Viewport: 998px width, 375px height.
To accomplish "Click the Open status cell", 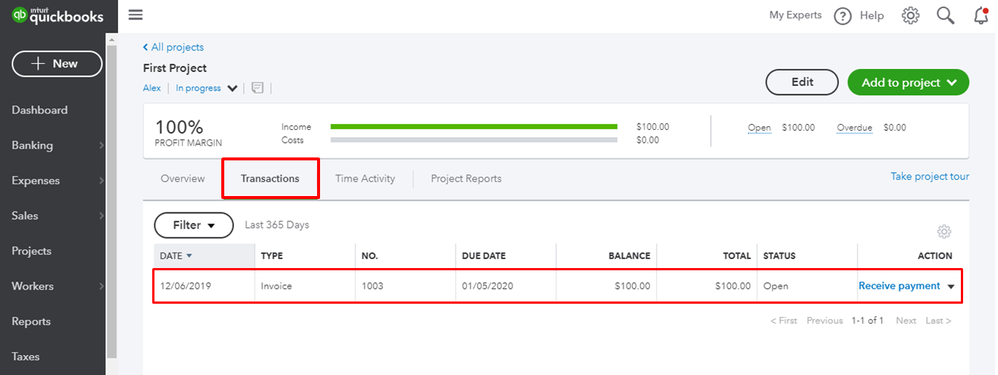I will coord(775,287).
